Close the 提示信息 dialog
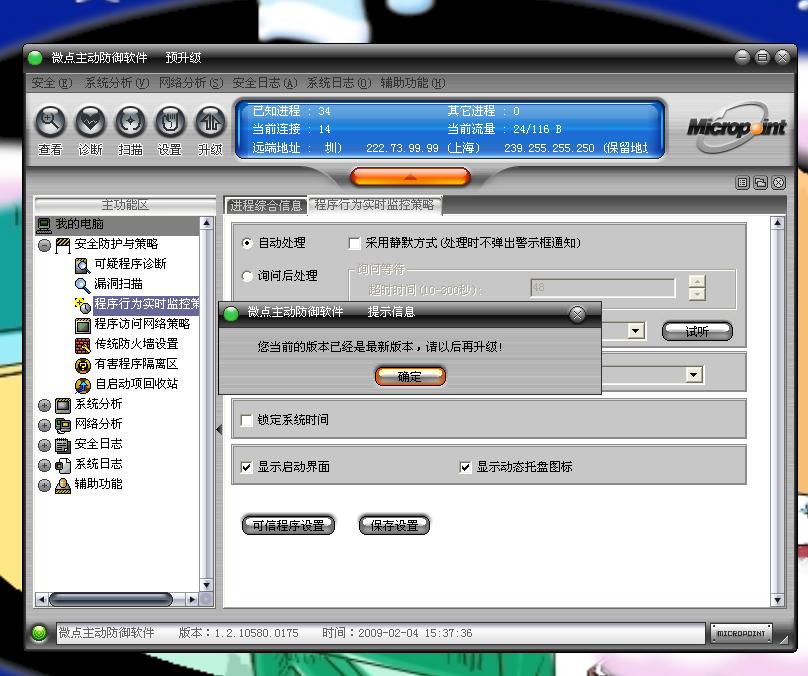This screenshot has height=676, width=808. pos(577,314)
